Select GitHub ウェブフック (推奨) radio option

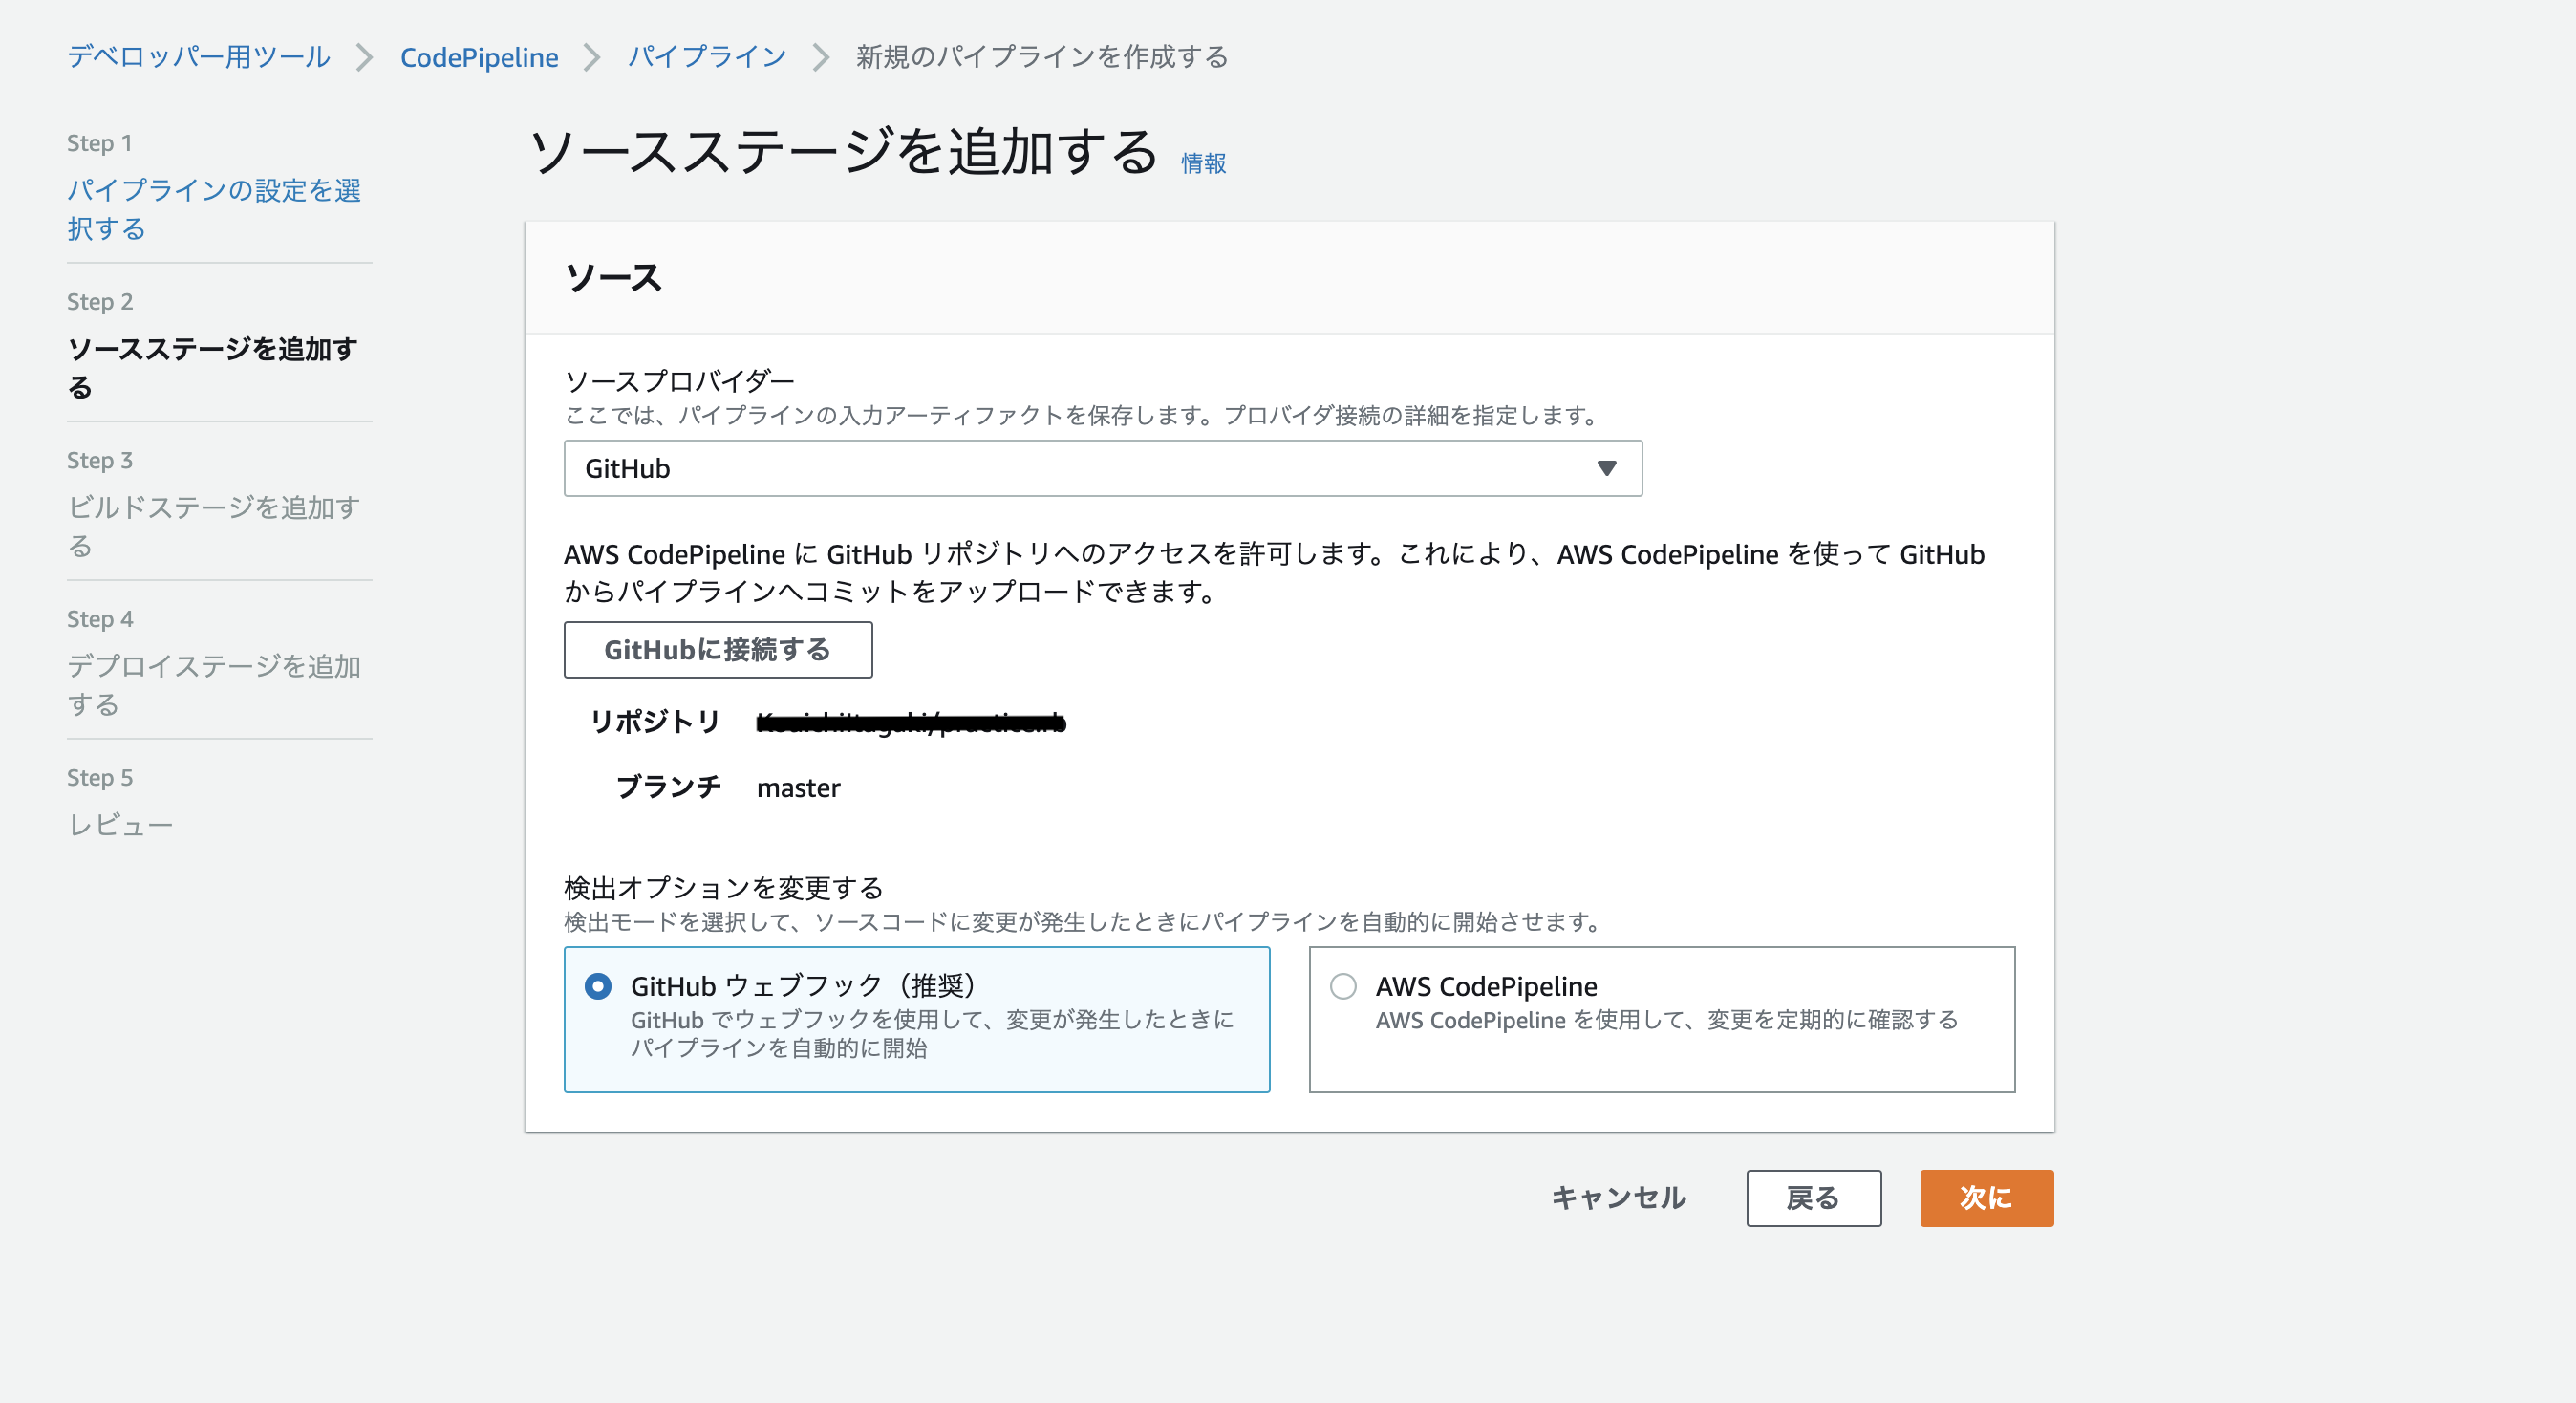(598, 986)
